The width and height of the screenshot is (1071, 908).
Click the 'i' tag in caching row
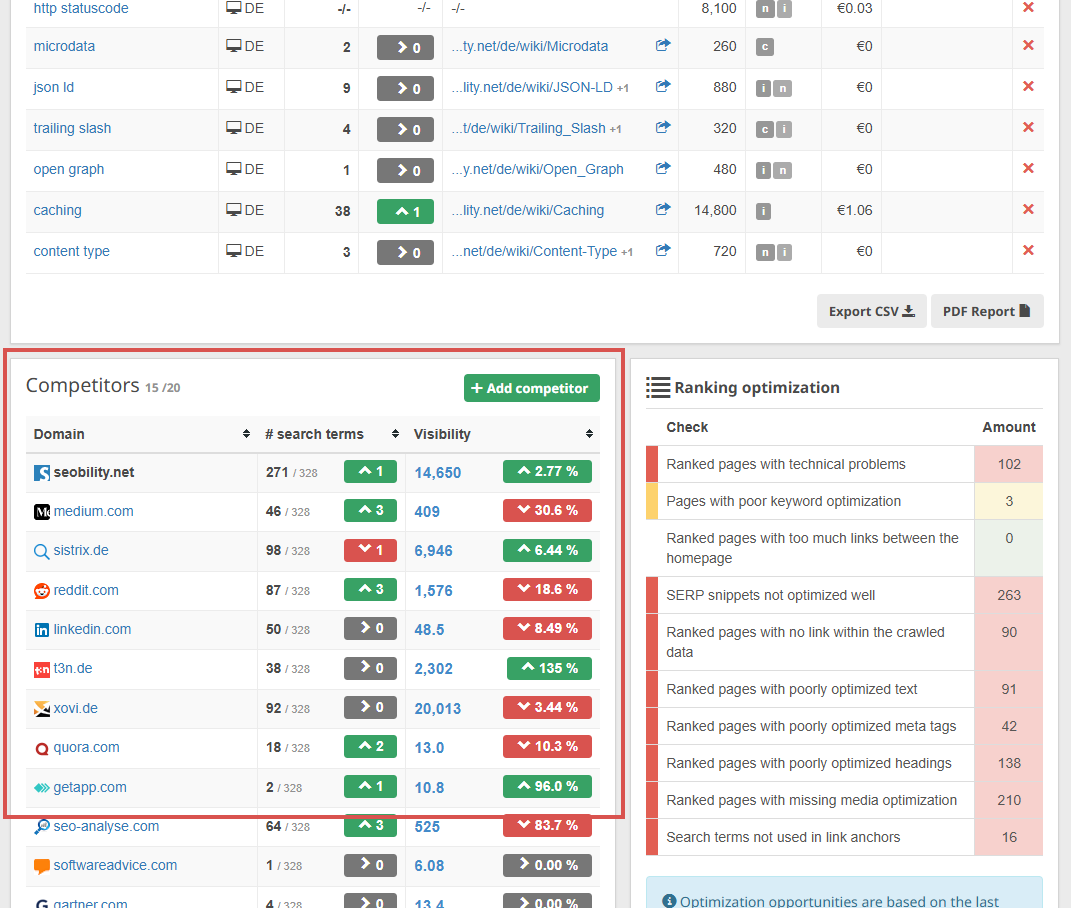764,211
